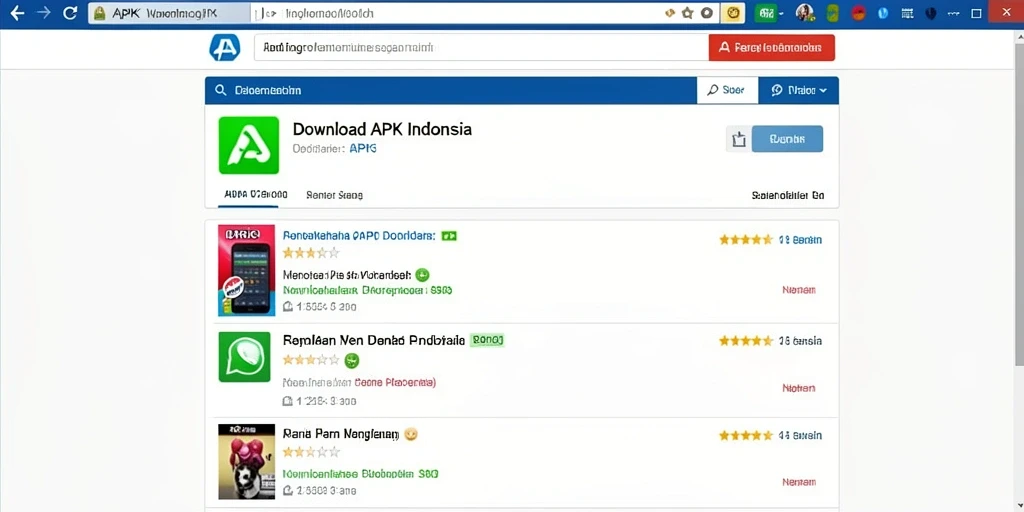This screenshot has height=512, width=1024.
Task: Open the 'Remlaan Nen Denad' app title
Action: click(374, 340)
